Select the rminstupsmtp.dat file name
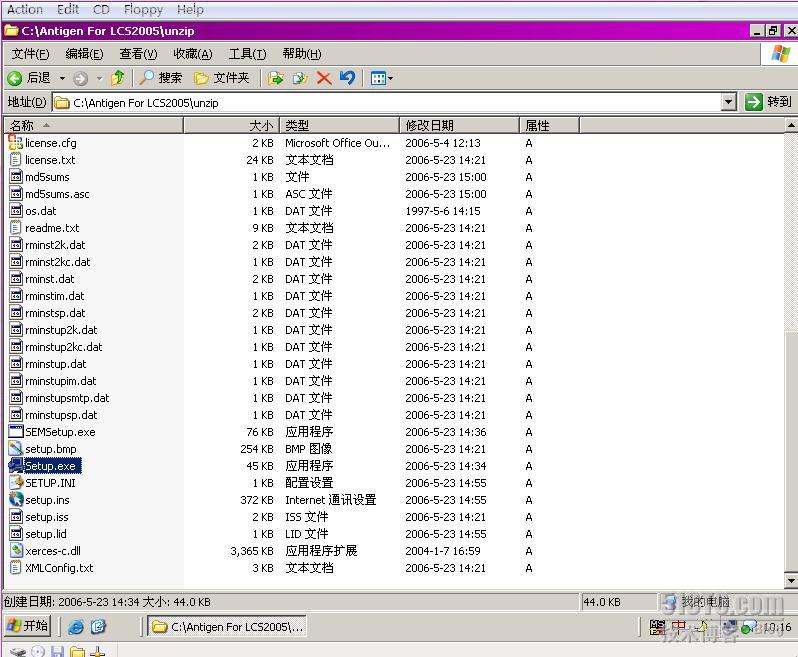The image size is (798, 657). pos(67,398)
